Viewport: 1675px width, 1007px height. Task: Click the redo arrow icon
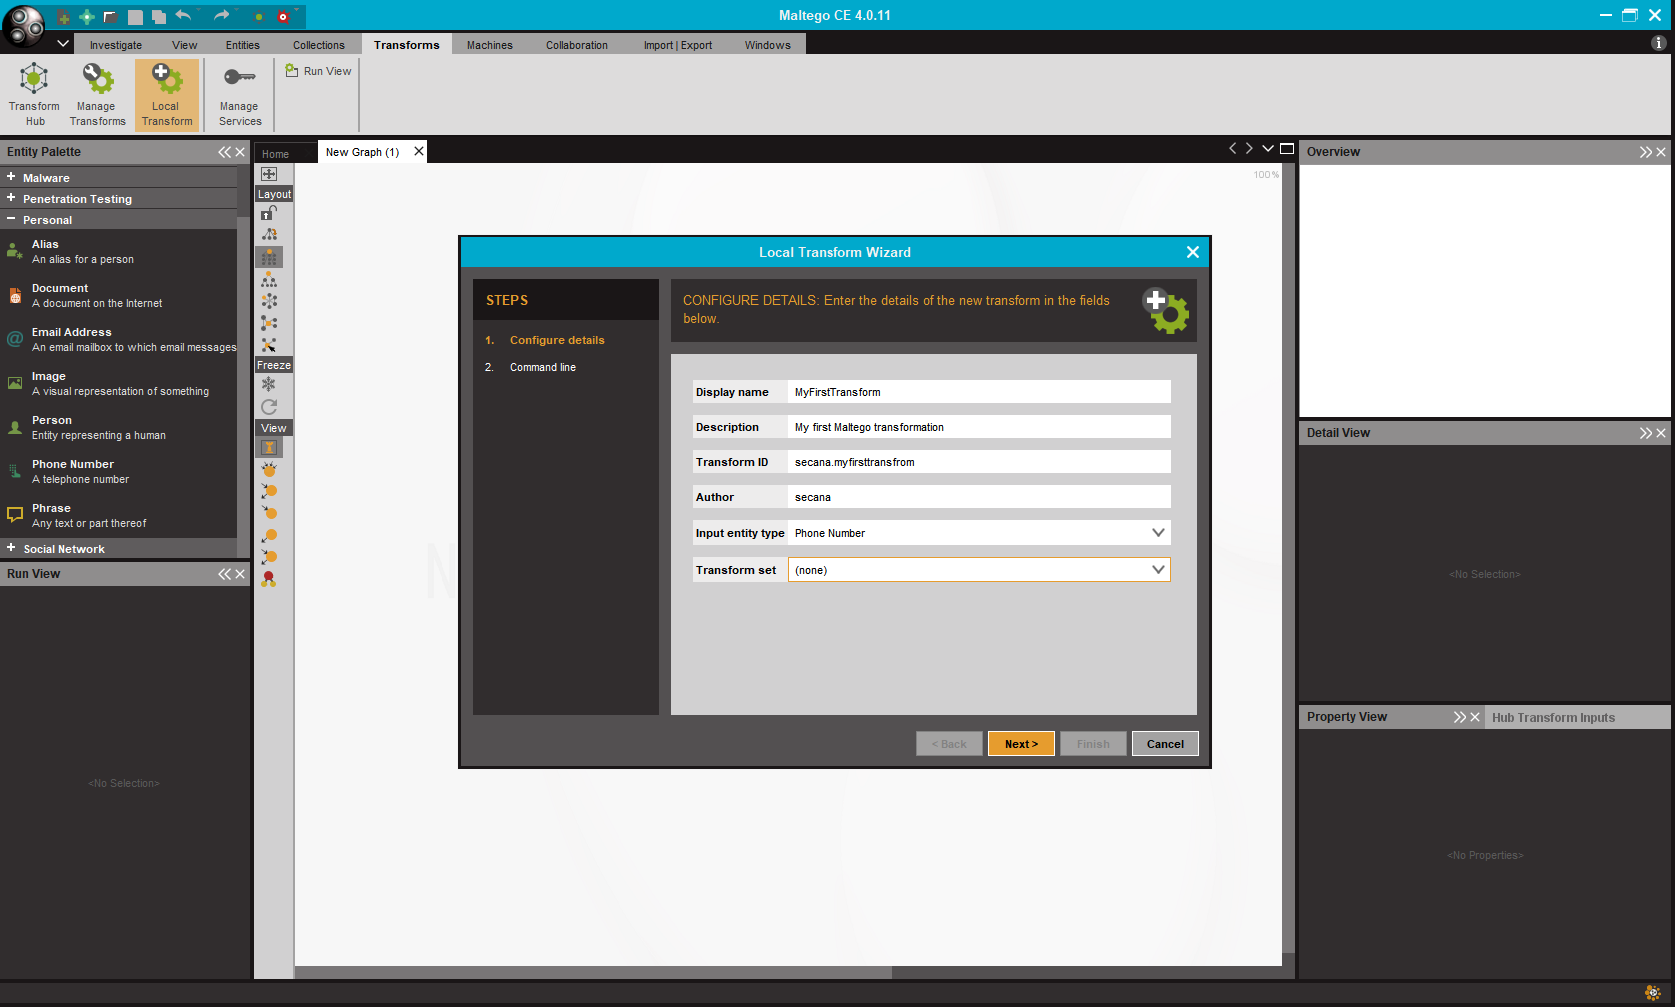[221, 15]
